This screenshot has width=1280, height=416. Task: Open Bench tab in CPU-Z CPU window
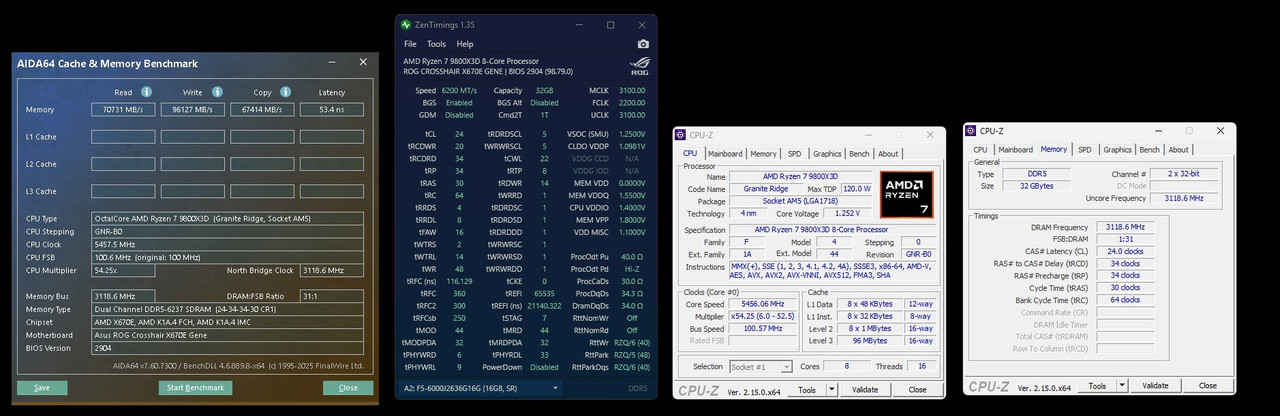859,154
